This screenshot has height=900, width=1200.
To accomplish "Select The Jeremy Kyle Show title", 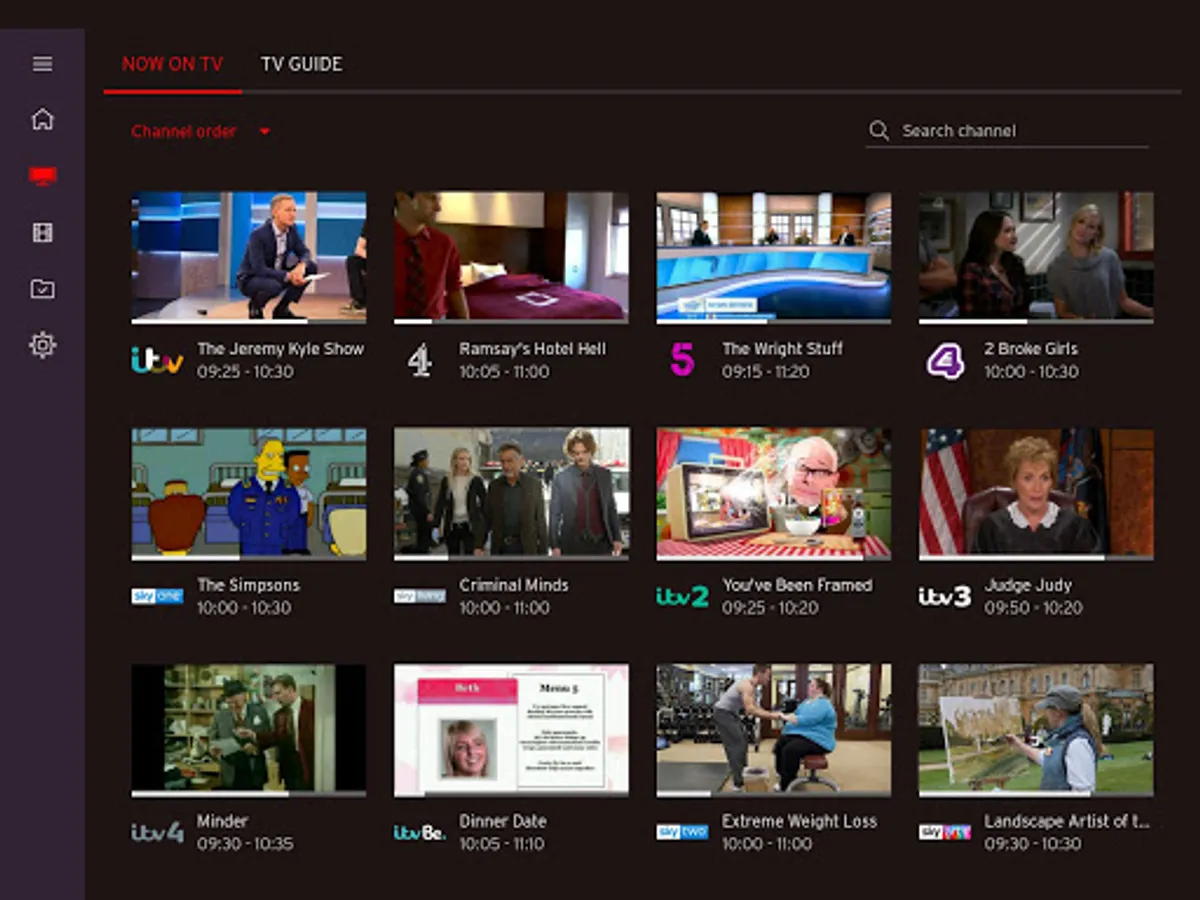I will click(280, 349).
